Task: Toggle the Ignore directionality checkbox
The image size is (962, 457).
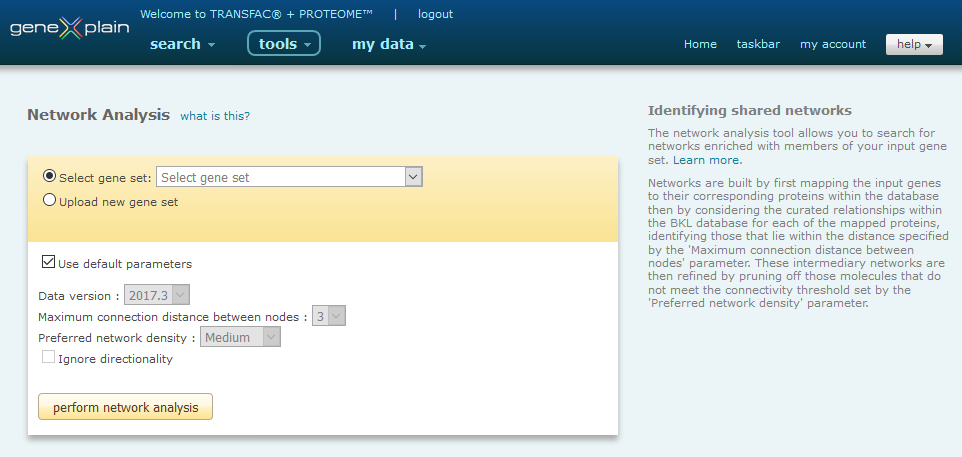Action: (x=48, y=357)
